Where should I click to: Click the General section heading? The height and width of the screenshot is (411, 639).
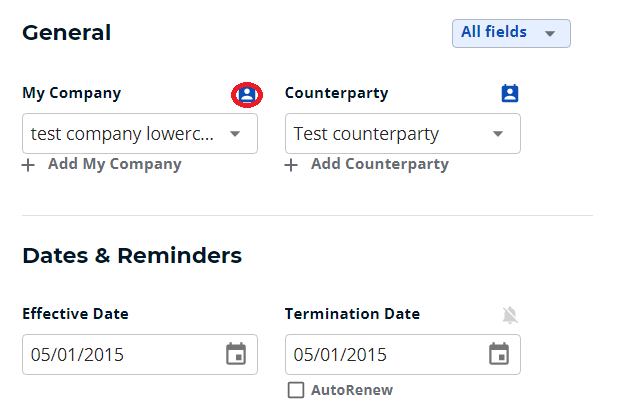[66, 33]
